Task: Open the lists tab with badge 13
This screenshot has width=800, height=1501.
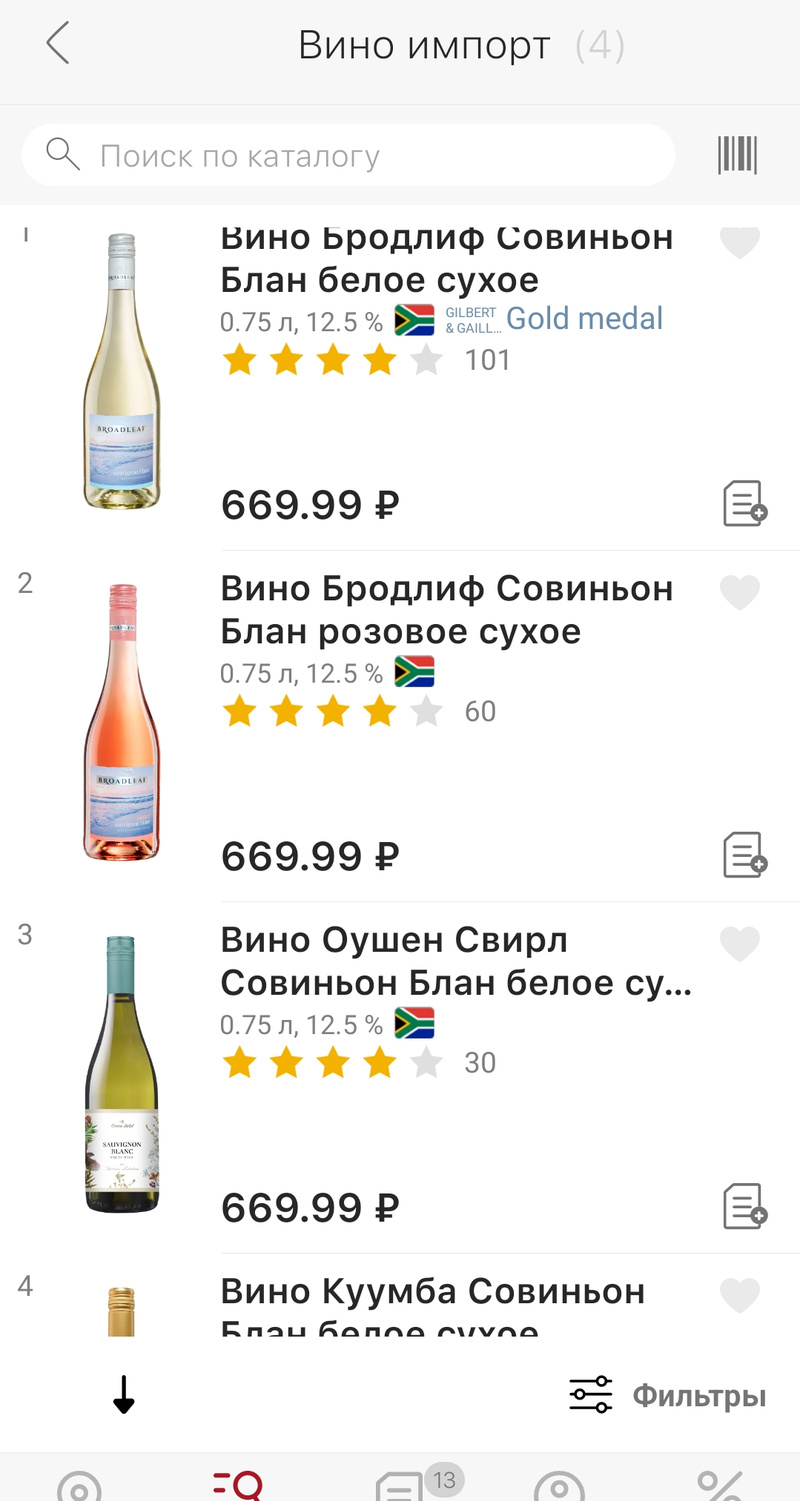Action: click(x=400, y=1485)
